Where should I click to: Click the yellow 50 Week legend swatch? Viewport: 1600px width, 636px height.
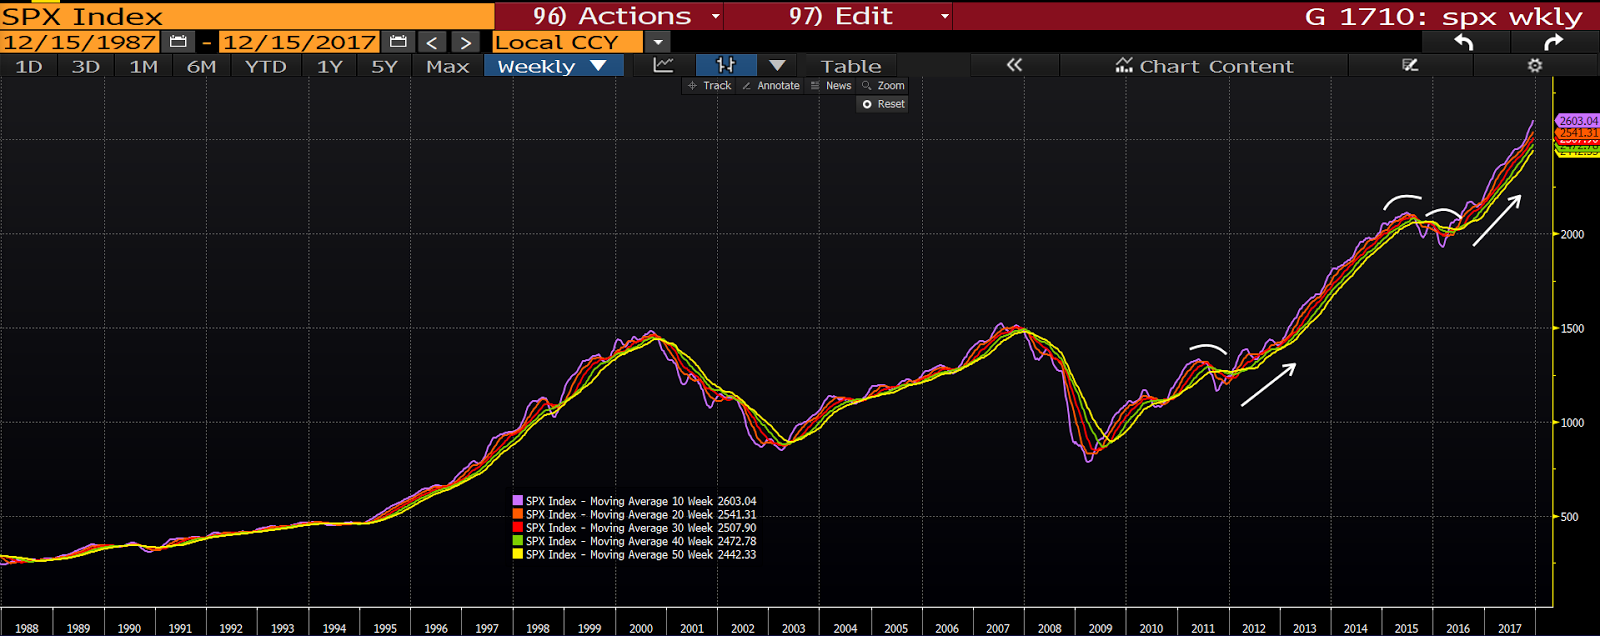[x=518, y=554]
